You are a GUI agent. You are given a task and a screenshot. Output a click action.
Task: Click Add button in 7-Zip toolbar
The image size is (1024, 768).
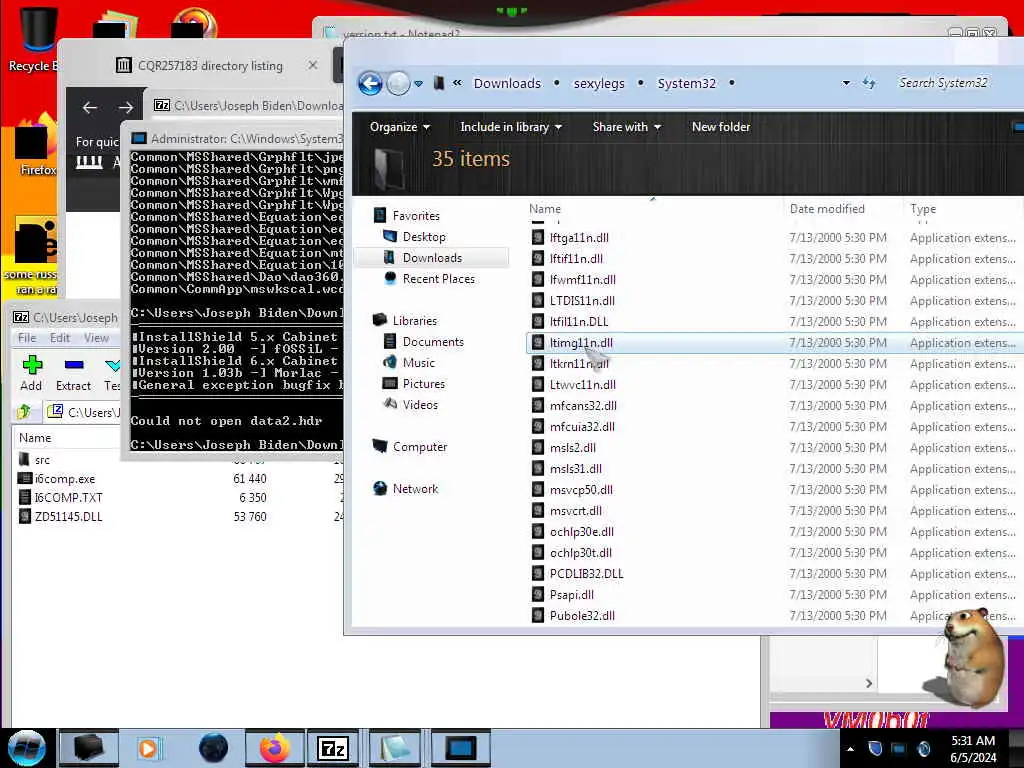[31, 373]
